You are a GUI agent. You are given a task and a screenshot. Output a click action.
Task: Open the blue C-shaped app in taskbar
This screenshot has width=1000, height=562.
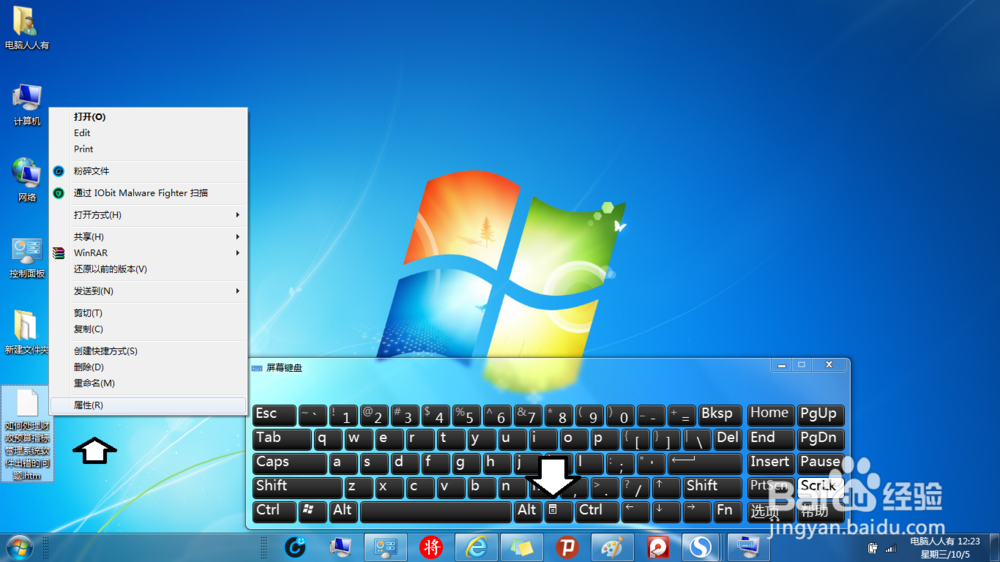pyautogui.click(x=295, y=547)
